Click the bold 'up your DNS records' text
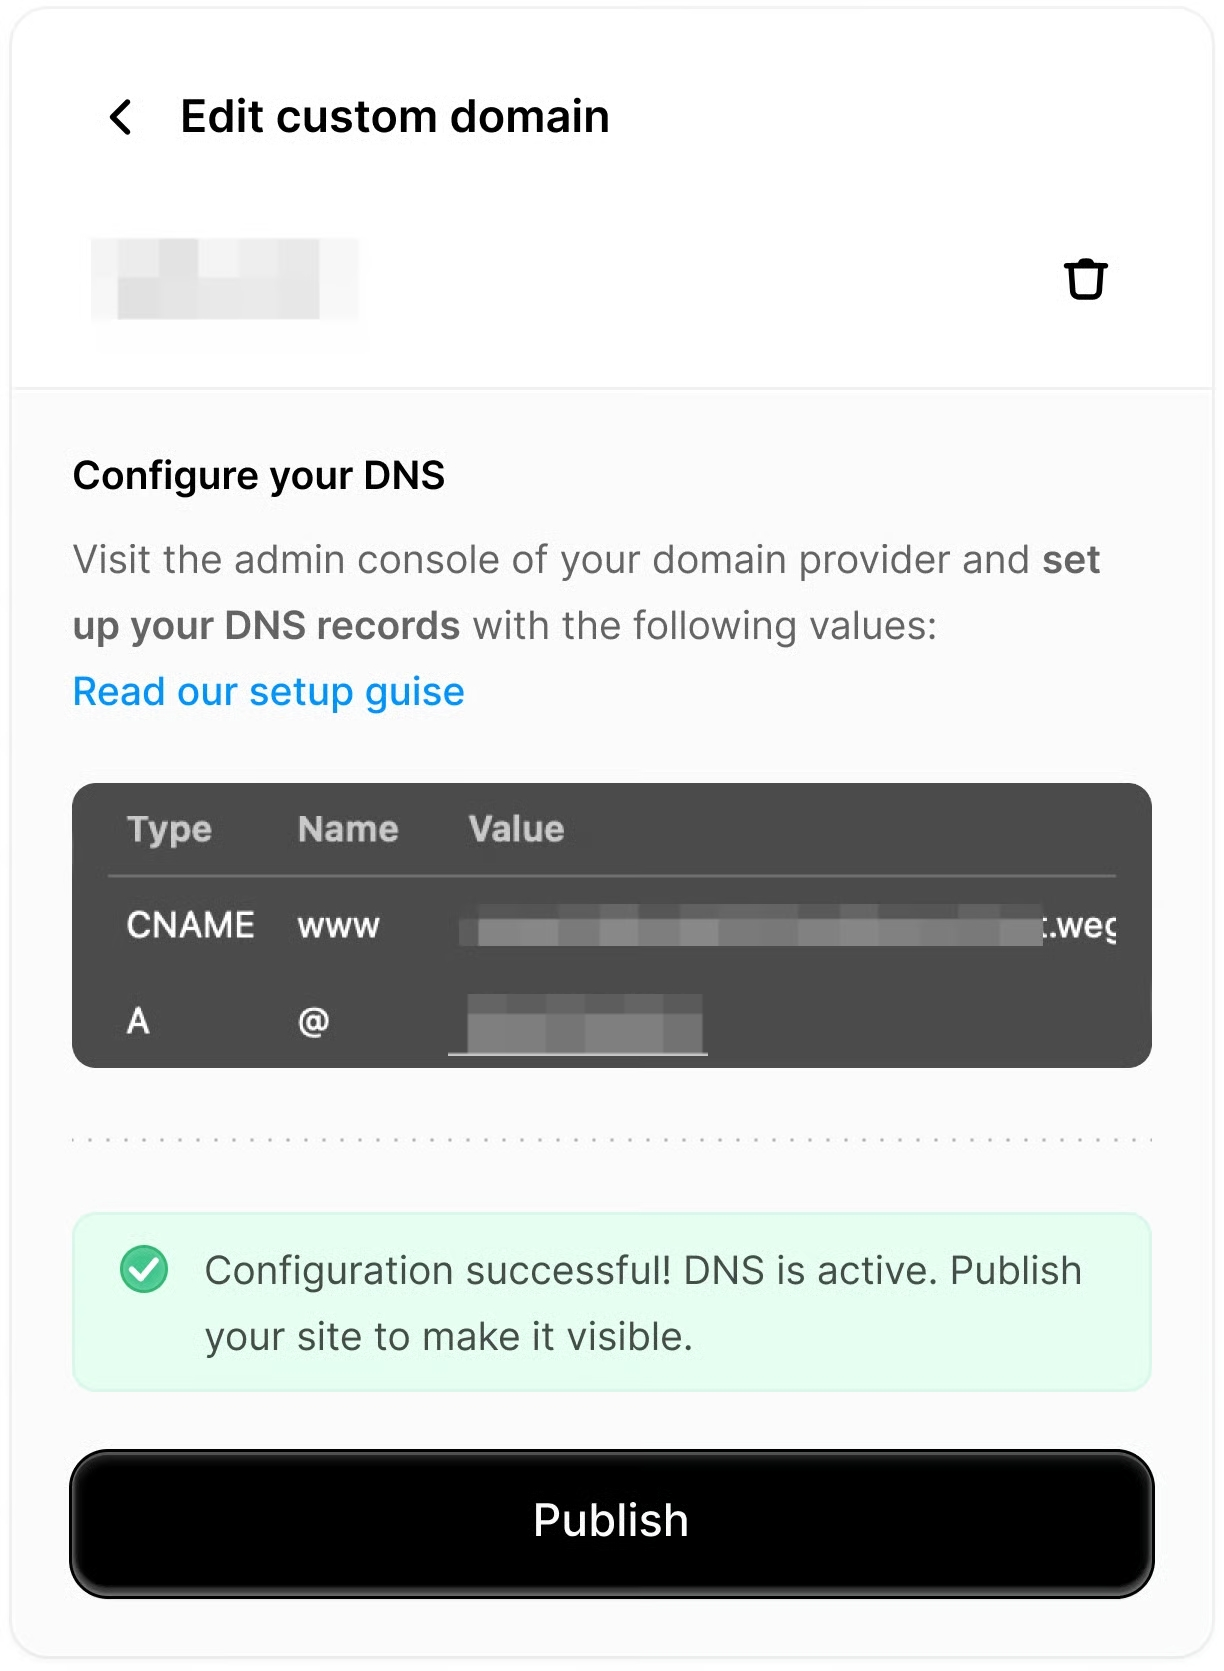 coord(266,626)
